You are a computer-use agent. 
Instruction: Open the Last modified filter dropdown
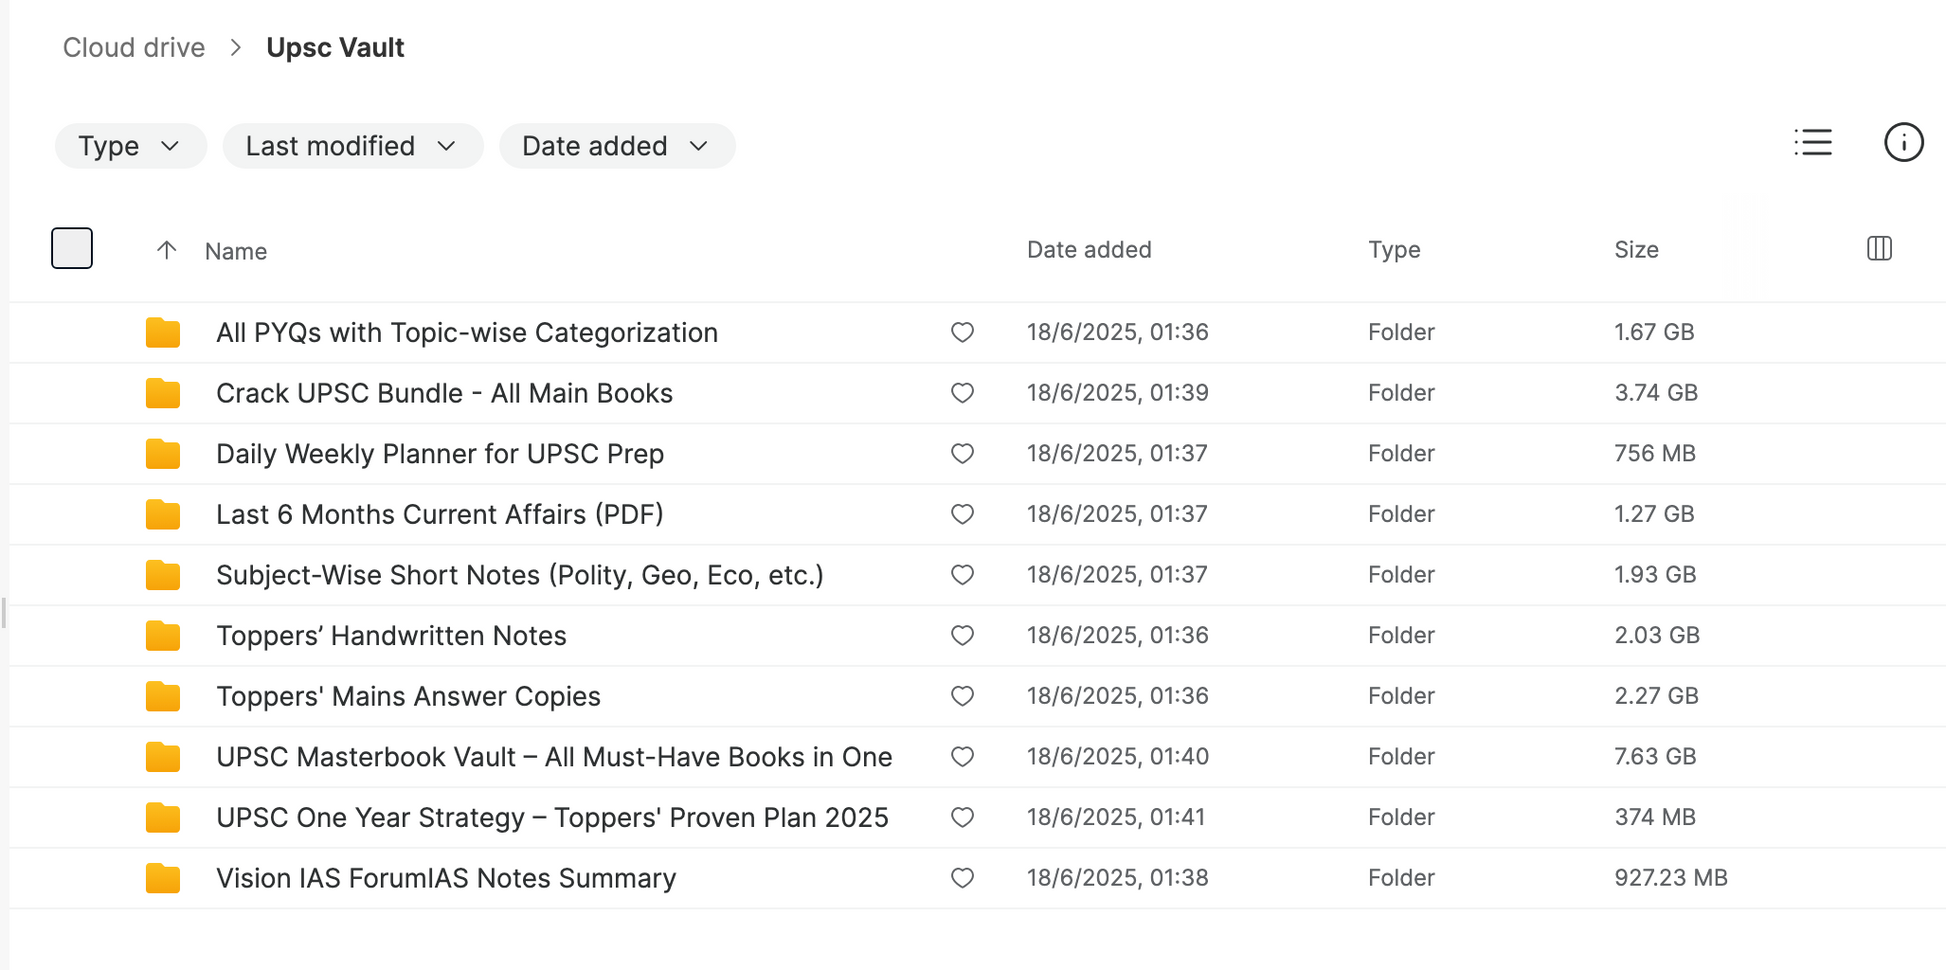(x=352, y=146)
